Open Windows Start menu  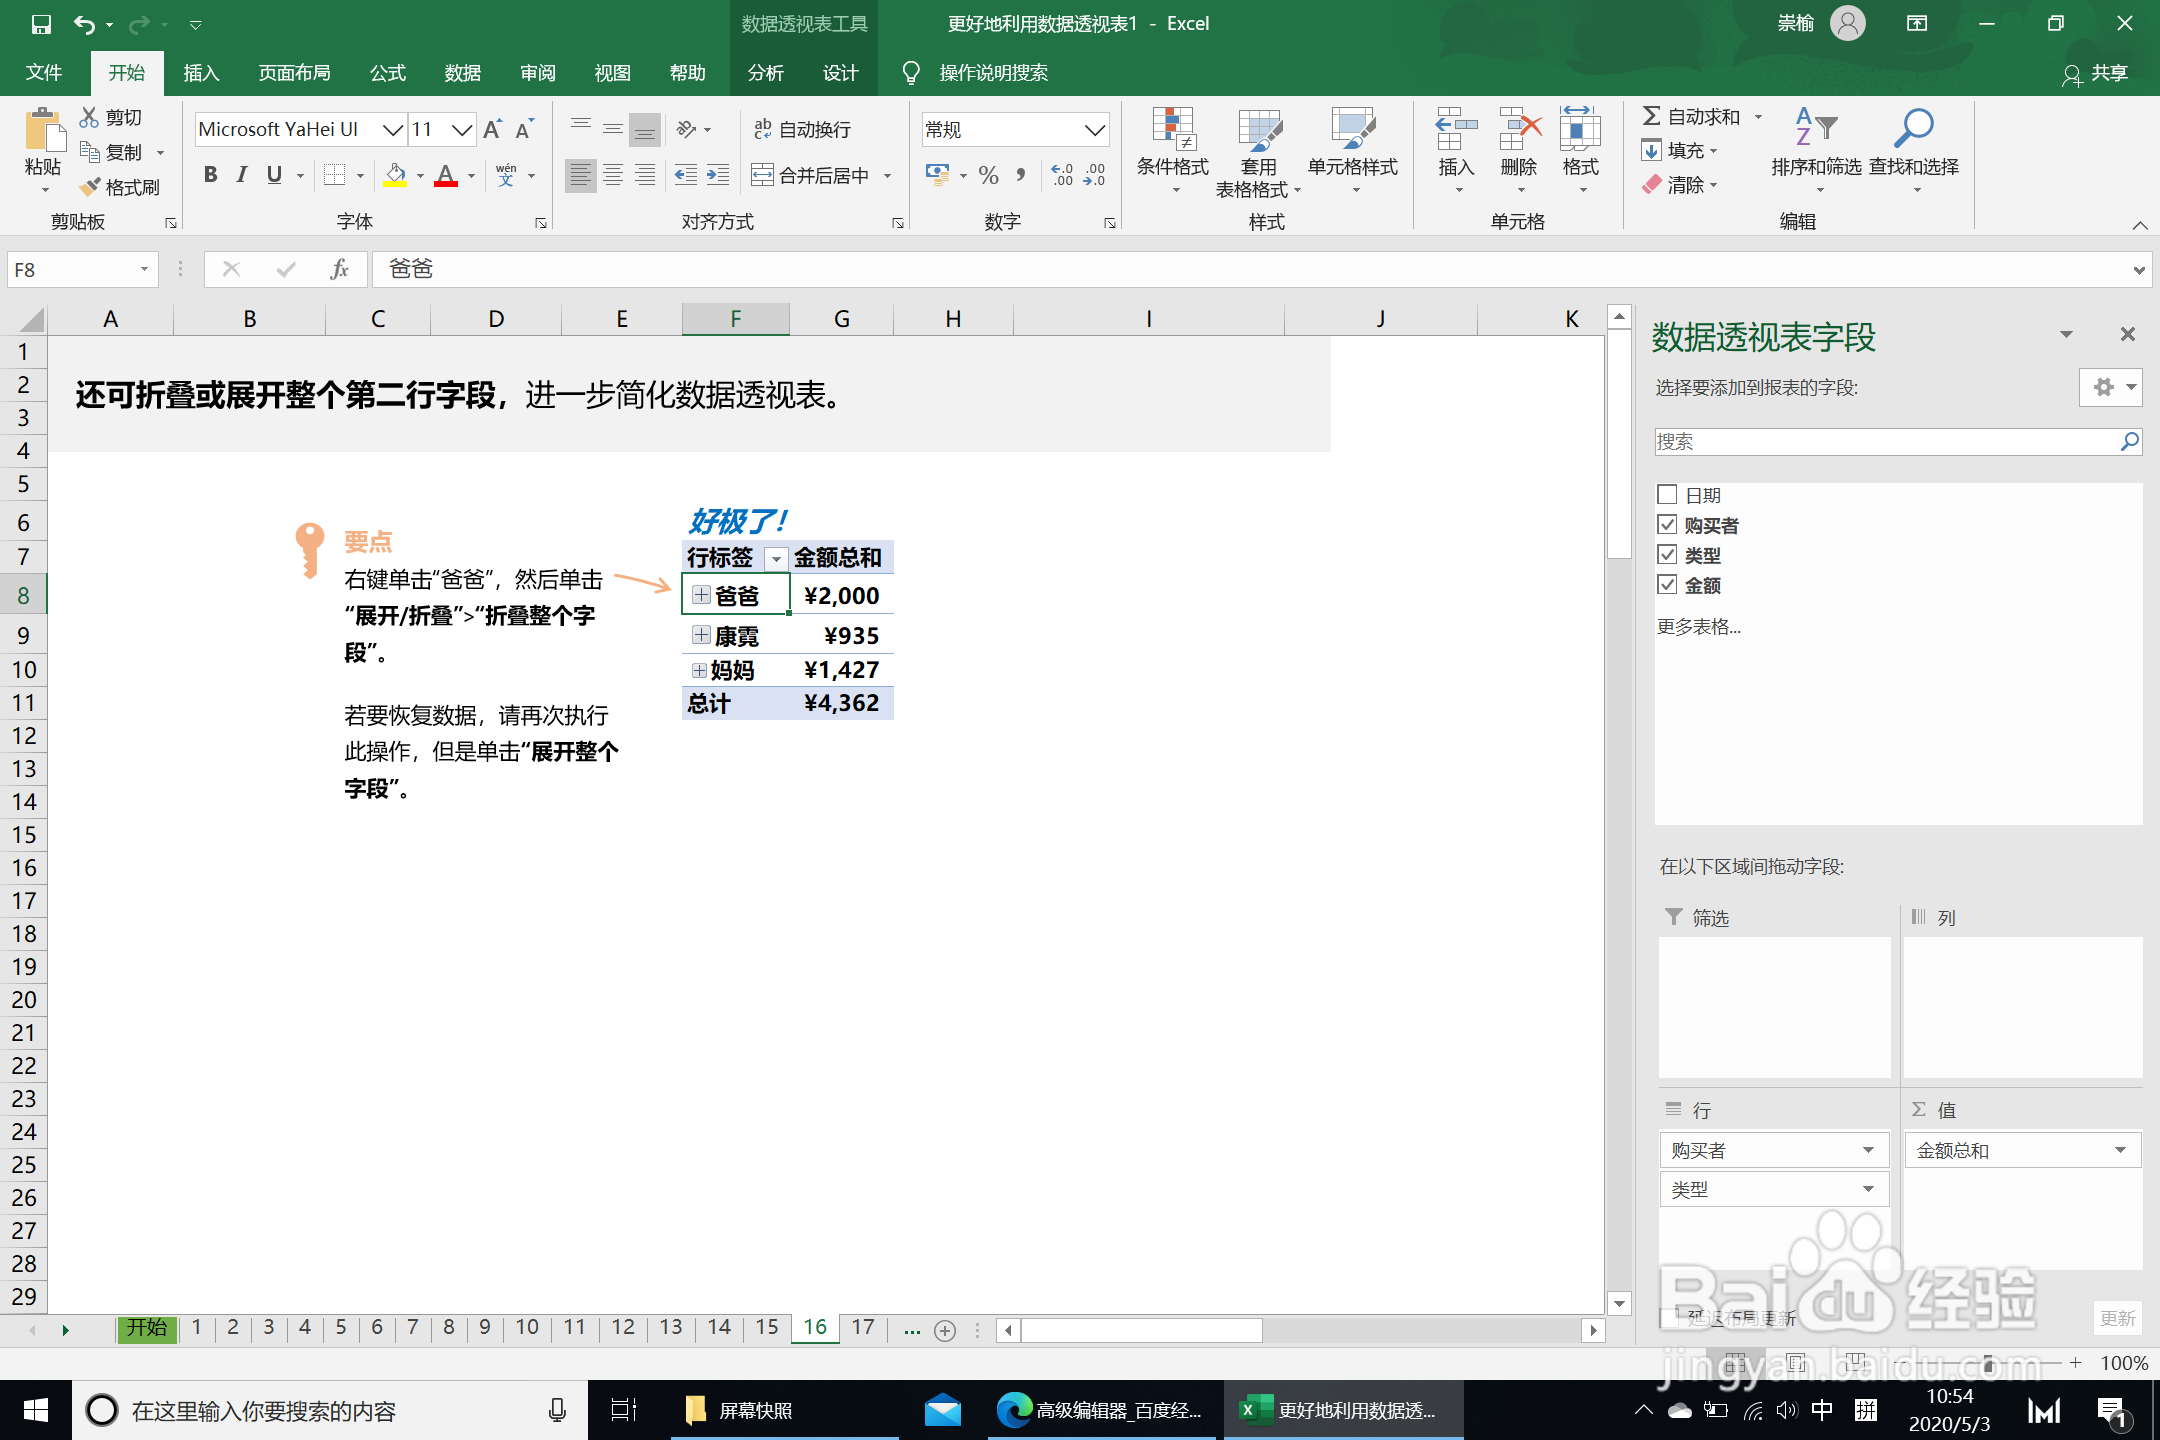(x=36, y=1410)
